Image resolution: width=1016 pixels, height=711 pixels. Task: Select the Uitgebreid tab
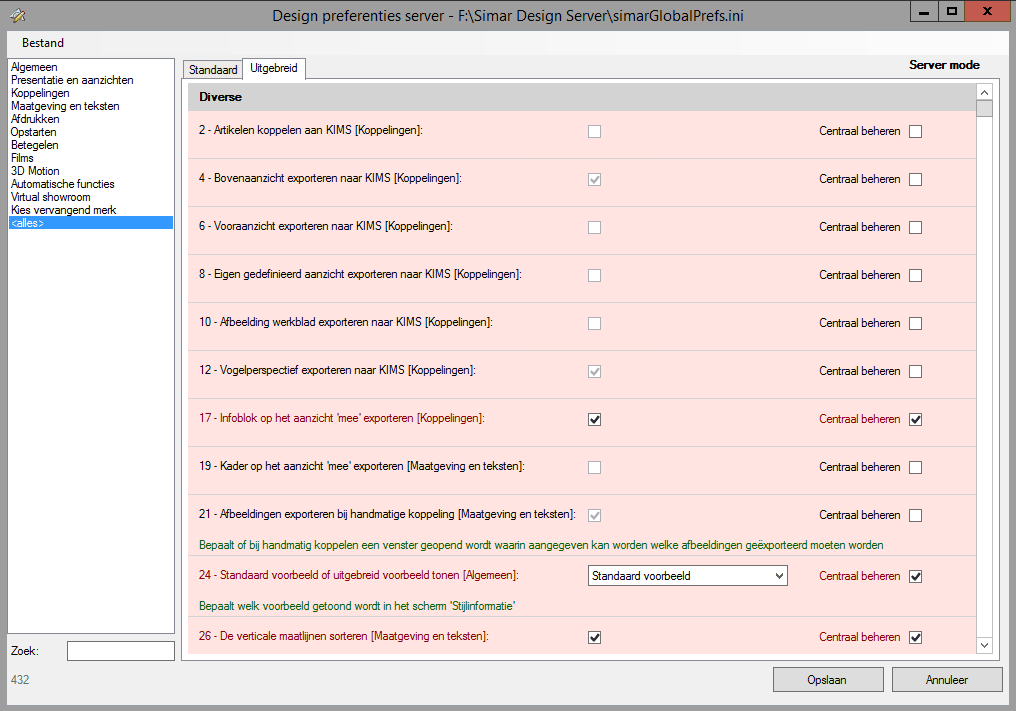tap(275, 69)
